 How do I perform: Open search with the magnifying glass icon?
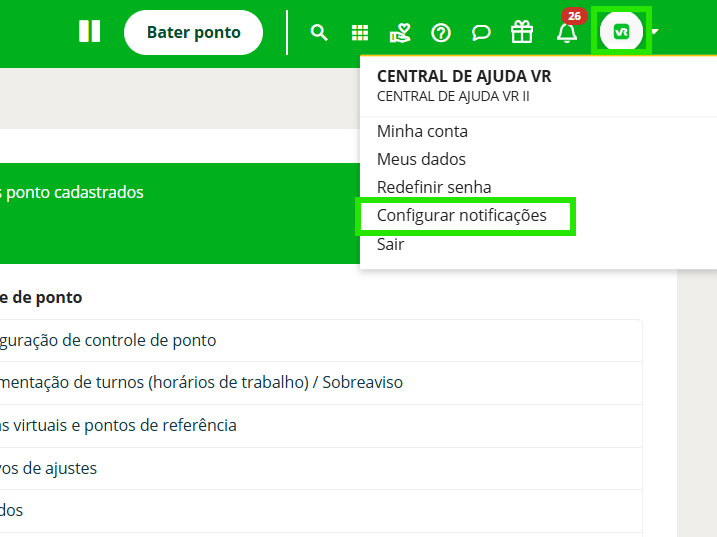pyautogui.click(x=319, y=33)
